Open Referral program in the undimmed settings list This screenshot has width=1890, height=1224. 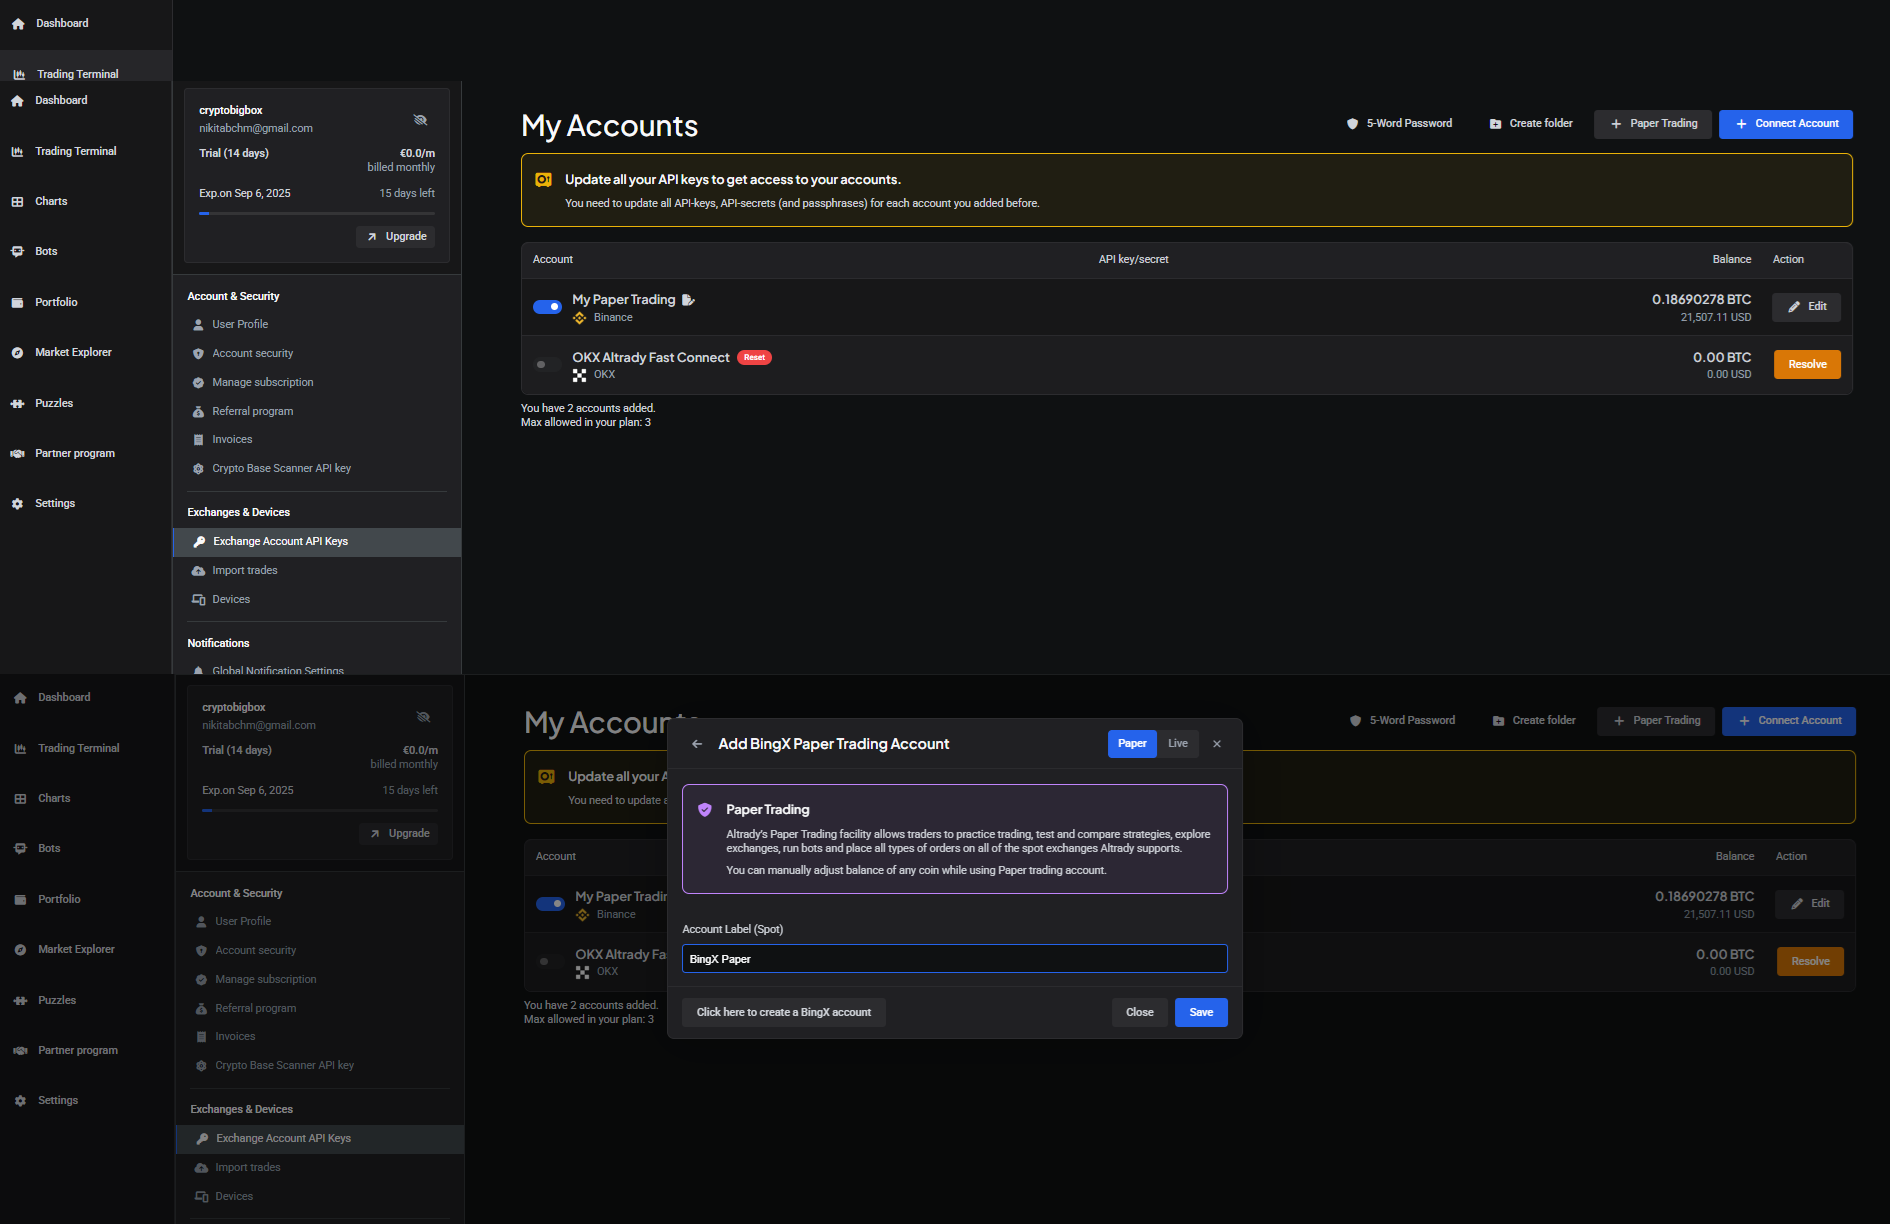243,411
